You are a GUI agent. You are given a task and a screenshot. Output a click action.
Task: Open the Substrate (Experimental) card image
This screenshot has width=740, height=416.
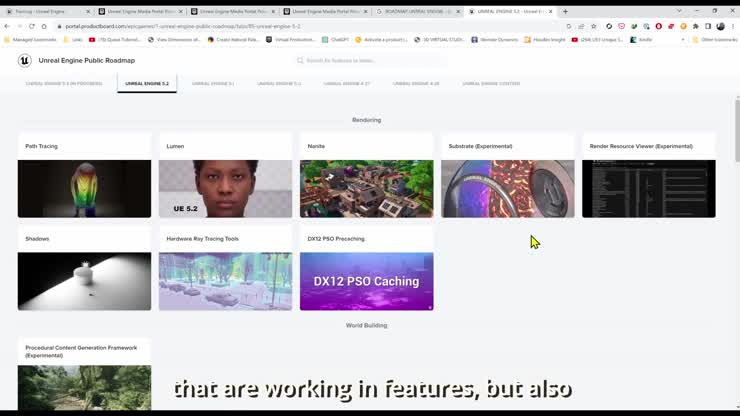click(508, 188)
